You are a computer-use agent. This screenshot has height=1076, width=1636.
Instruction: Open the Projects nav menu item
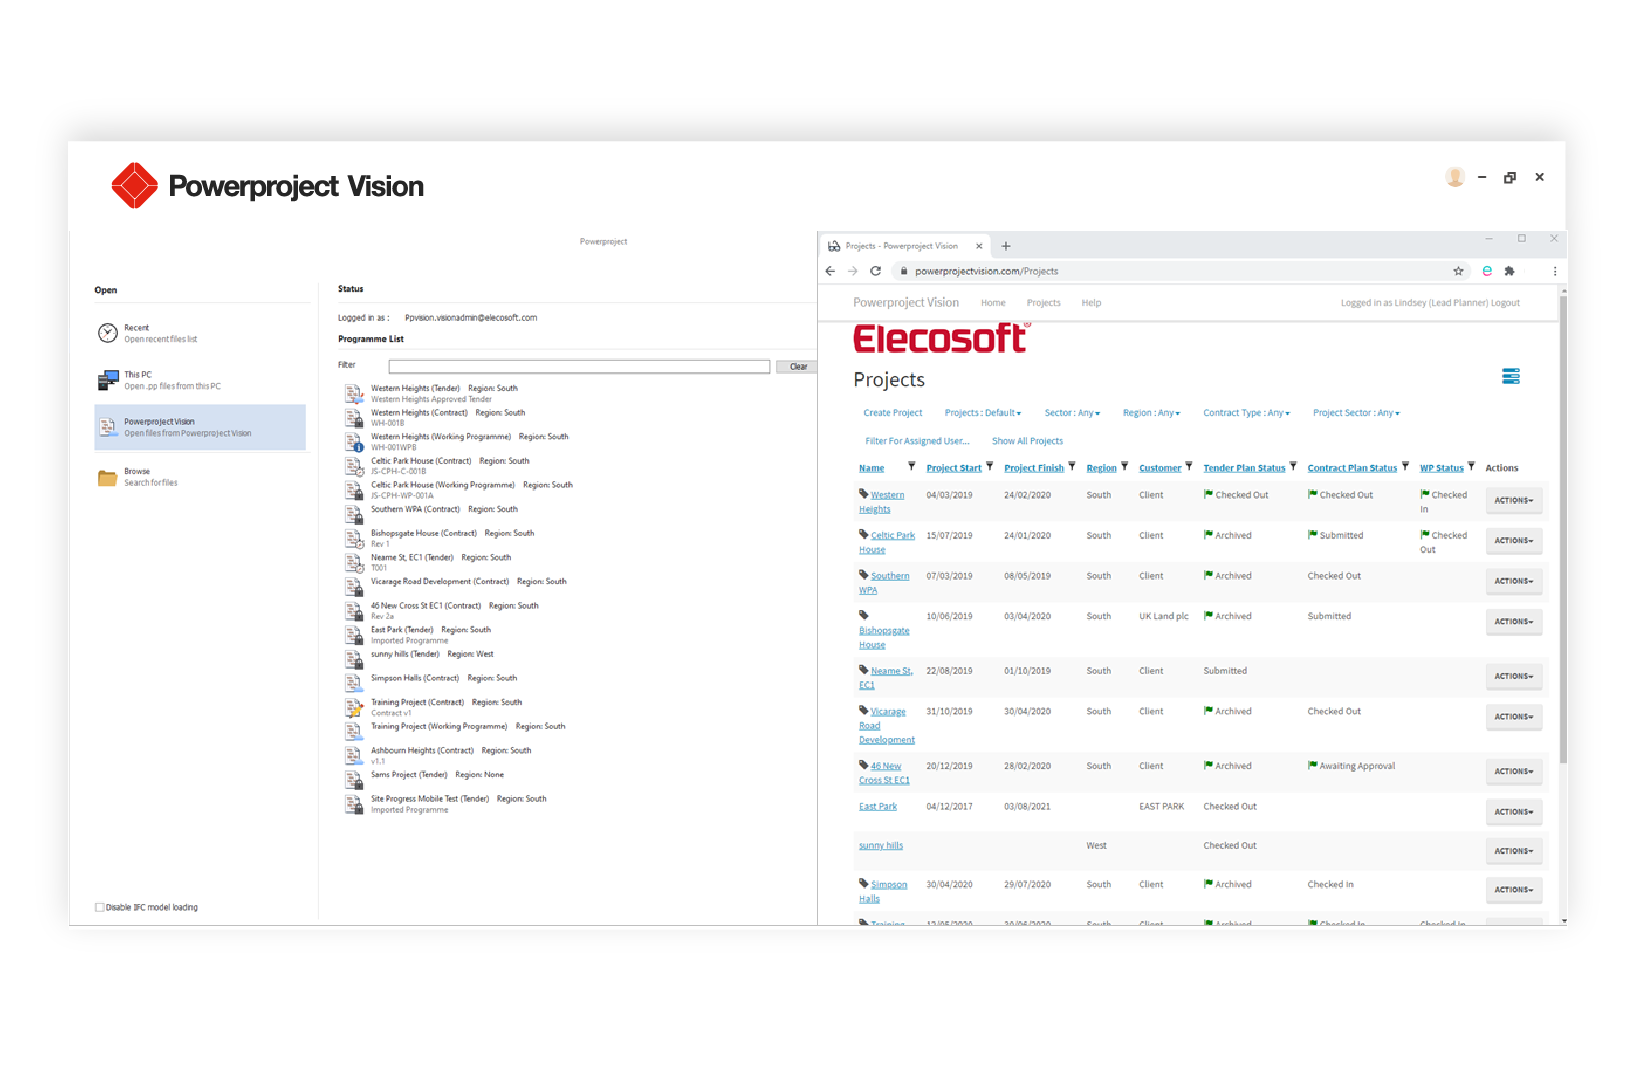[1043, 303]
